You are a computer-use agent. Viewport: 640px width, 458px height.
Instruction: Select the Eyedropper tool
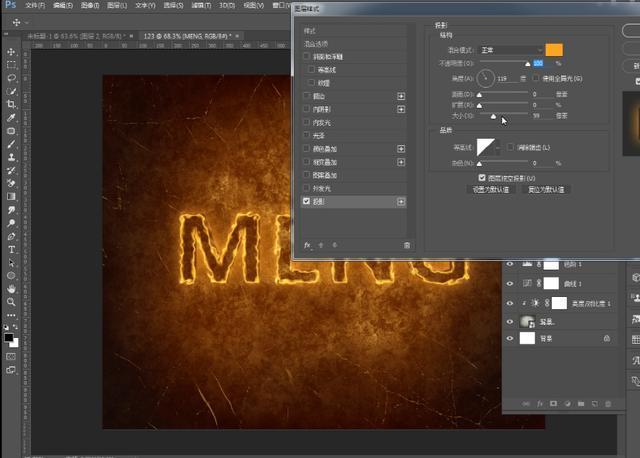point(11,118)
